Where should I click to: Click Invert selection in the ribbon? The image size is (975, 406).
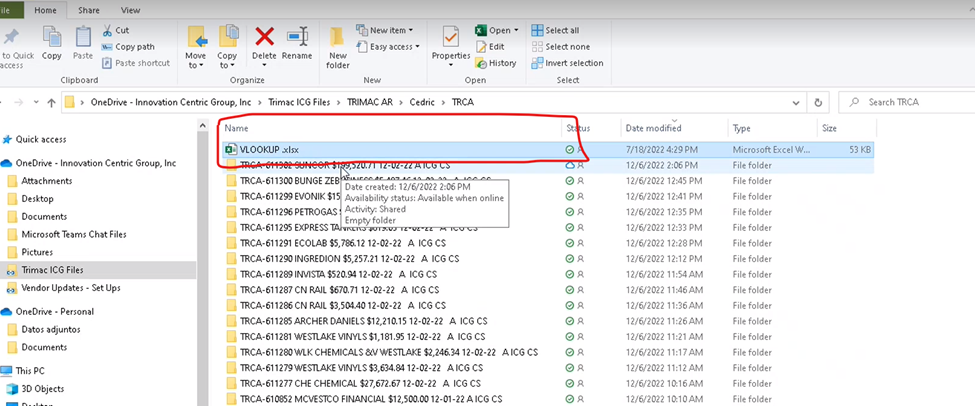(x=568, y=63)
